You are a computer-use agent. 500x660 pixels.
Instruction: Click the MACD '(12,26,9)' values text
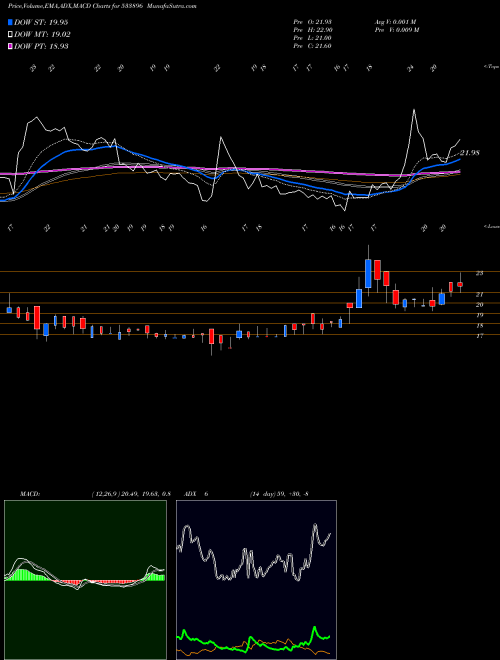(x=130, y=494)
